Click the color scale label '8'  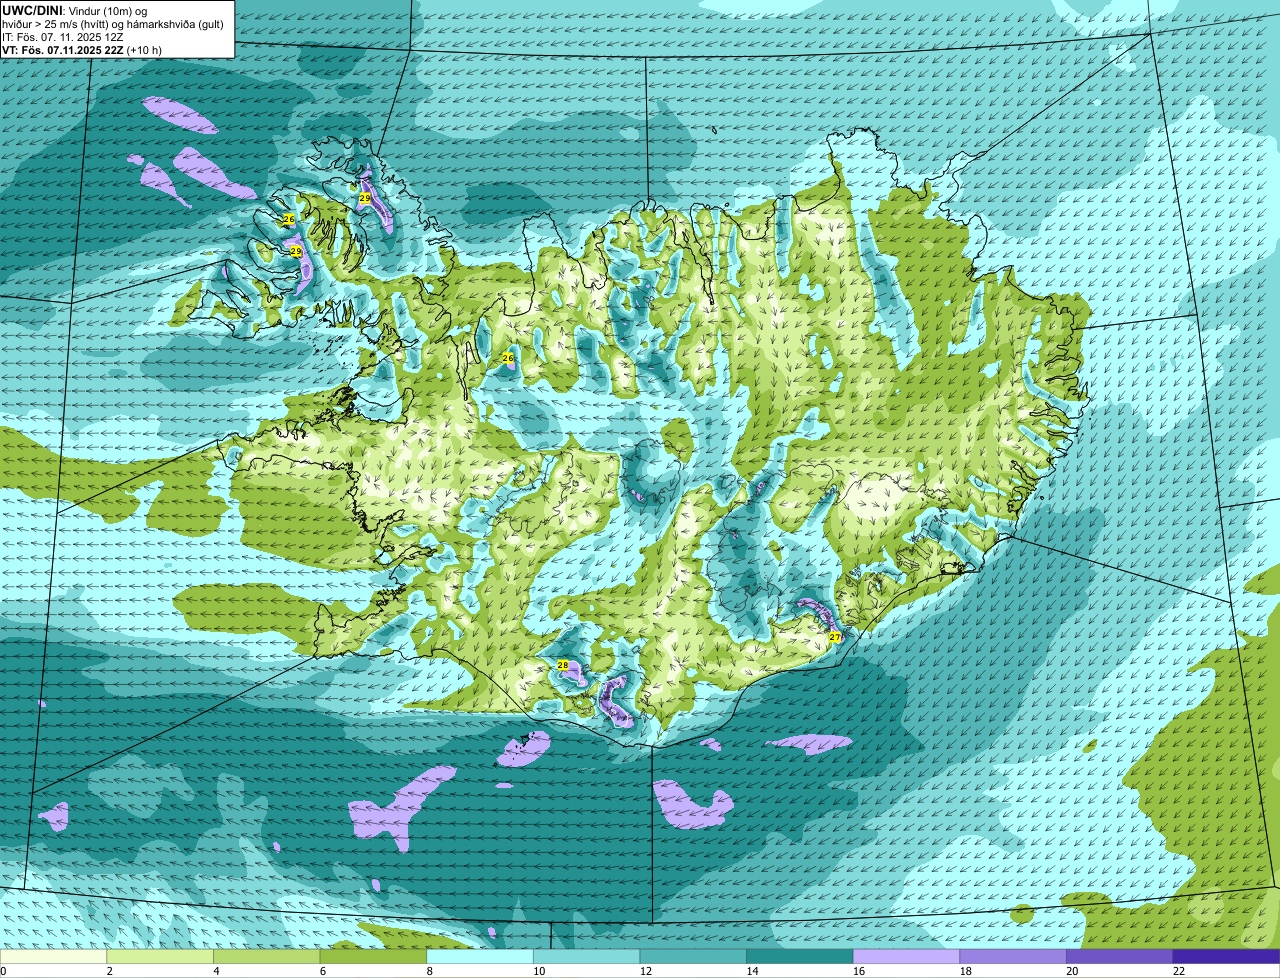point(430,971)
